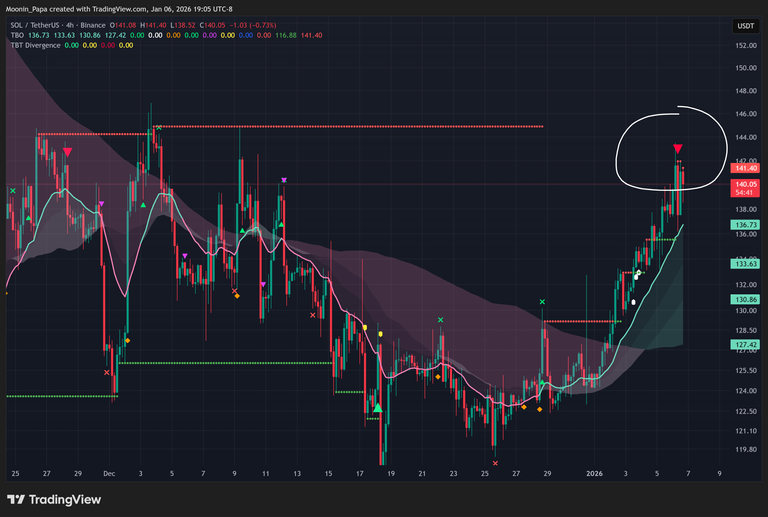This screenshot has width=768, height=517.
Task: Click the Dec label on the time axis
Action: (109, 472)
